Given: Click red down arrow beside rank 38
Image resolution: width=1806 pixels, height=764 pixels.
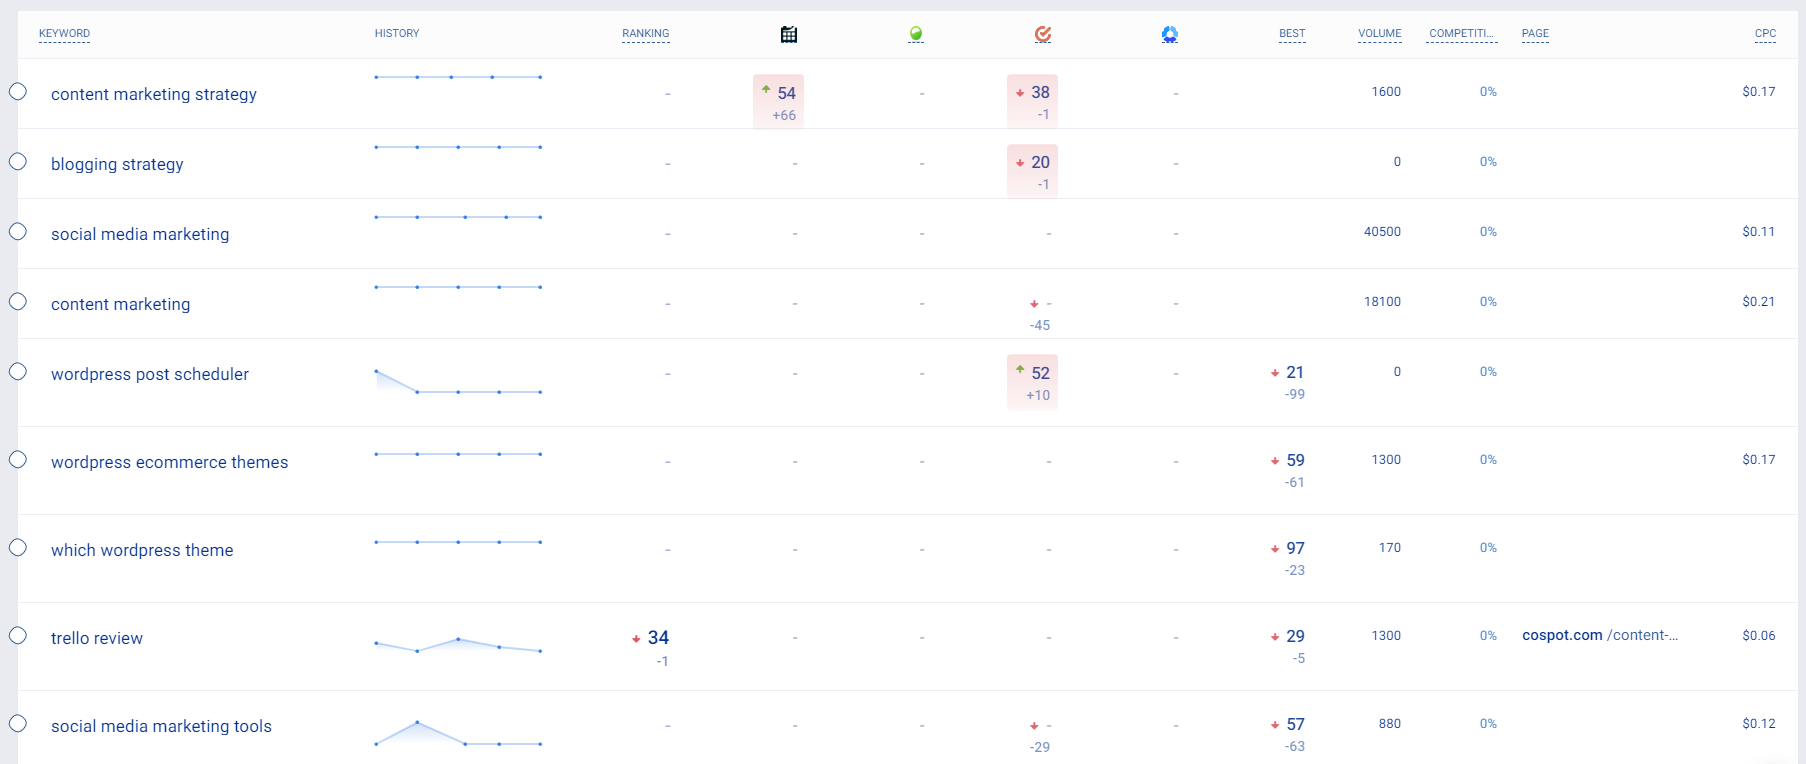Looking at the screenshot, I should click(1020, 93).
